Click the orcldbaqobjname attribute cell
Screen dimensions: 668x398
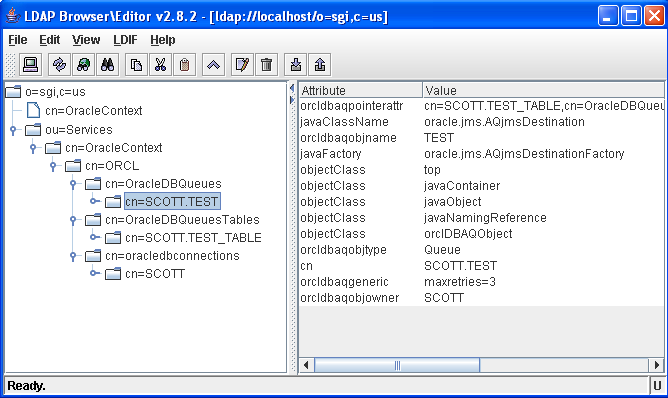coord(360,138)
